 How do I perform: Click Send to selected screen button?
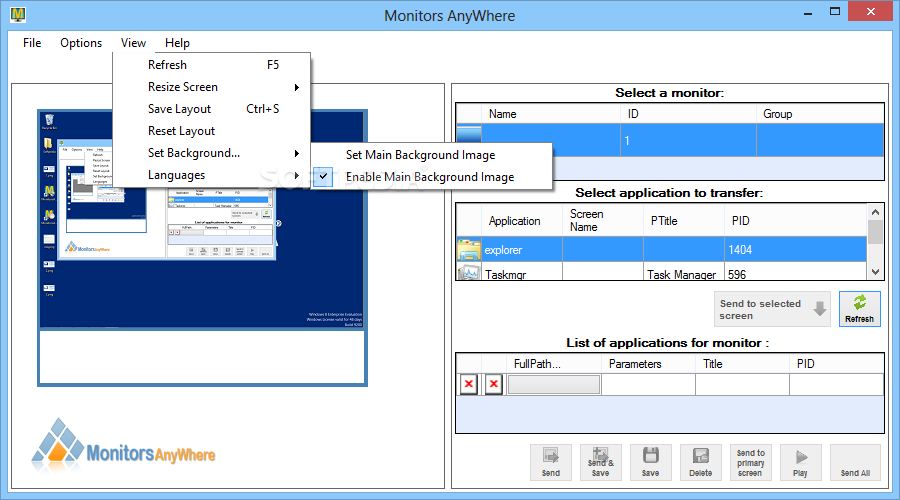[x=772, y=309]
